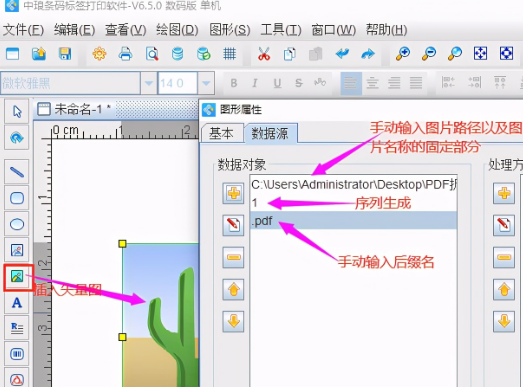Toggle bold formatting B
523x387 pixels.
[234, 83]
